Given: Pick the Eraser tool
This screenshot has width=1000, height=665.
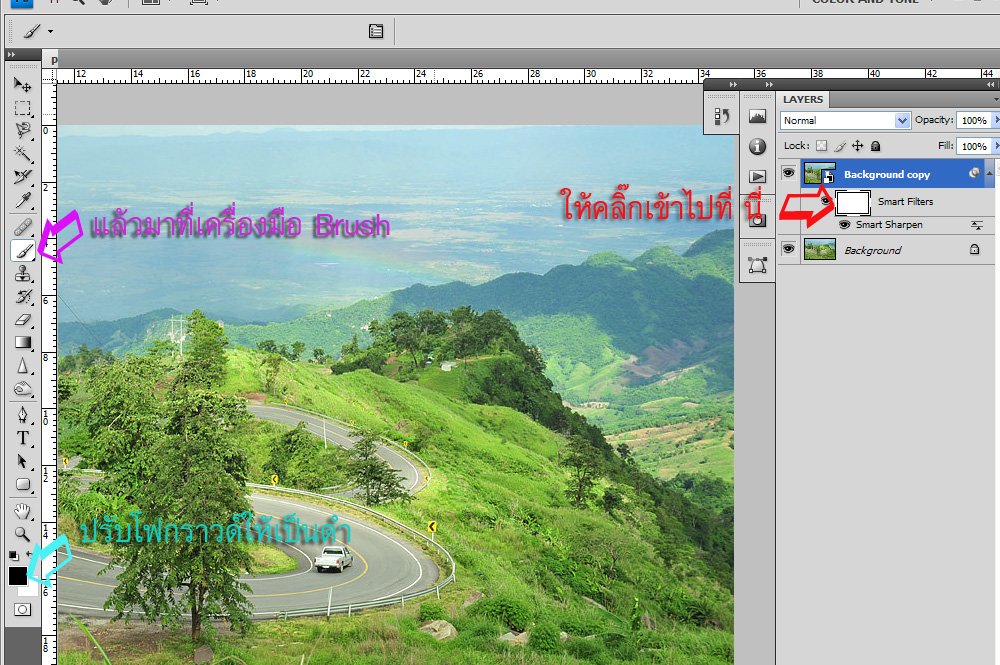Looking at the screenshot, I should (x=23, y=320).
